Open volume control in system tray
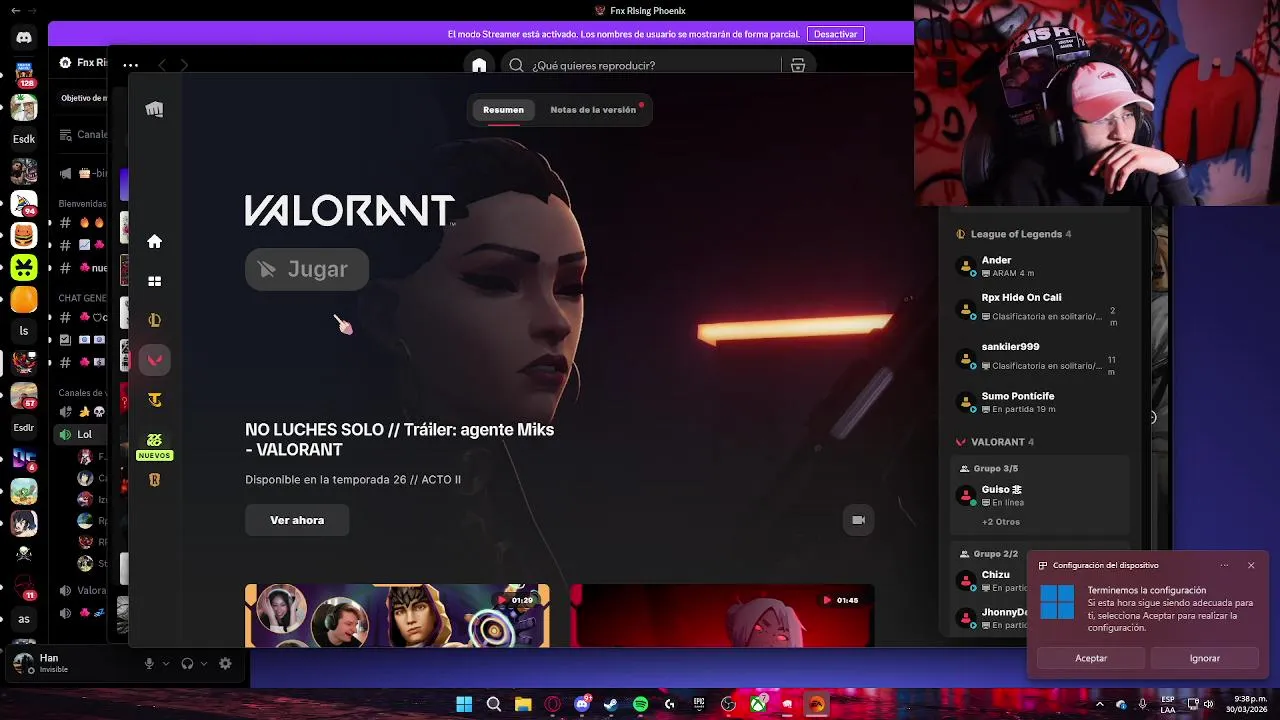1280x720 pixels. click(x=1209, y=704)
